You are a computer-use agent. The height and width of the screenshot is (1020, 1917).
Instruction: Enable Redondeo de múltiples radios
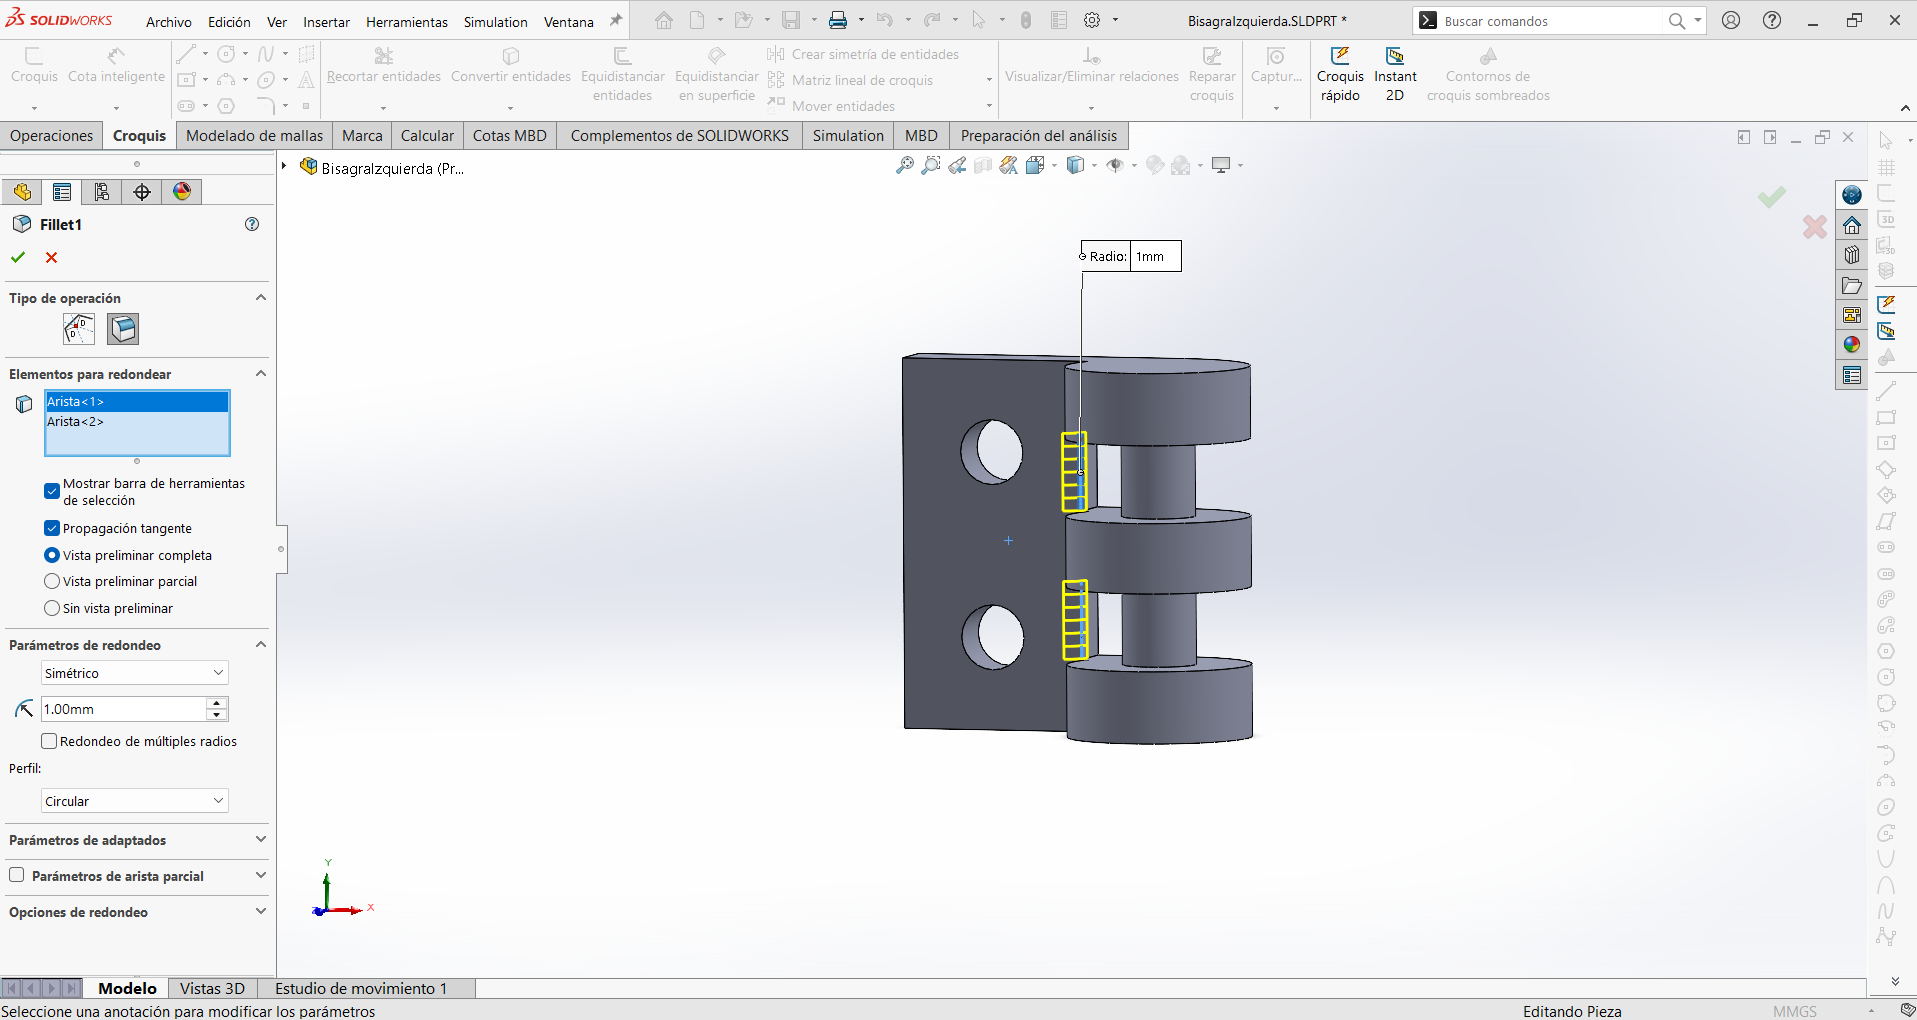(48, 741)
